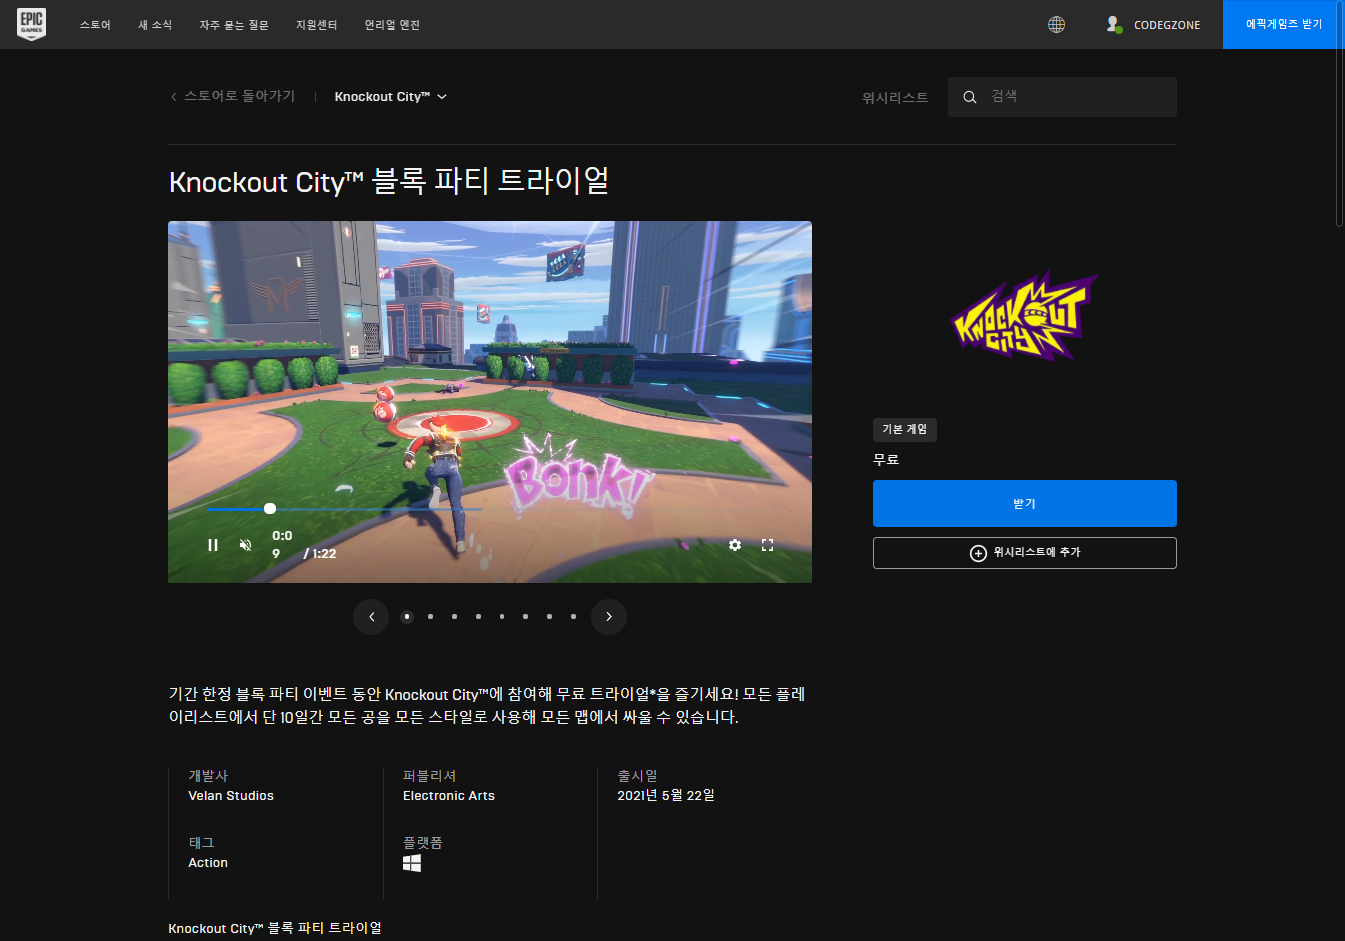Click the 에픽게임즈 받기 button

[x=1284, y=24]
